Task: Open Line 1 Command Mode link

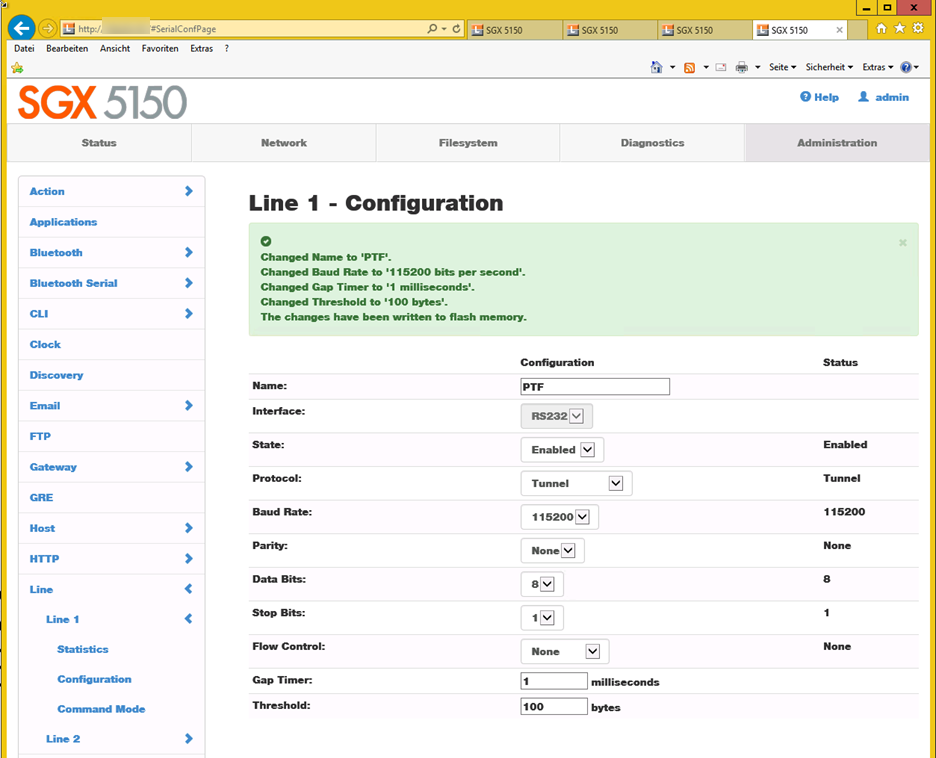Action: 101,708
